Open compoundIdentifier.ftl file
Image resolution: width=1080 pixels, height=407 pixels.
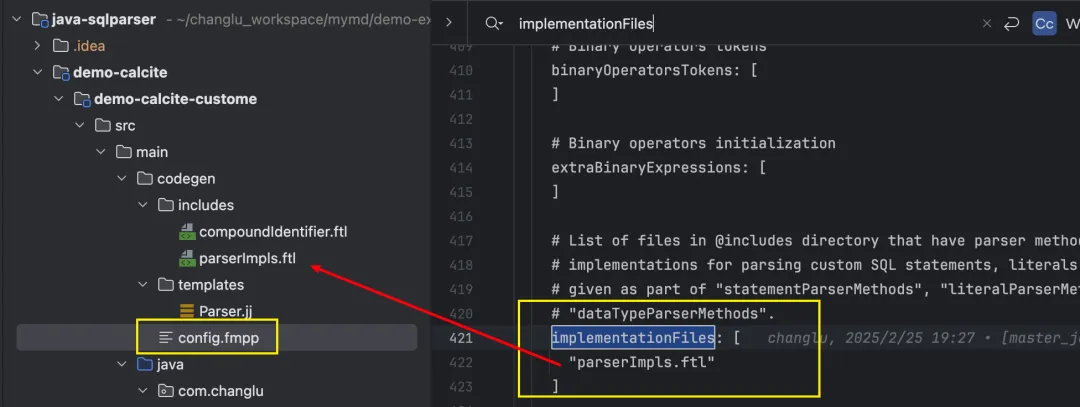tap(273, 232)
